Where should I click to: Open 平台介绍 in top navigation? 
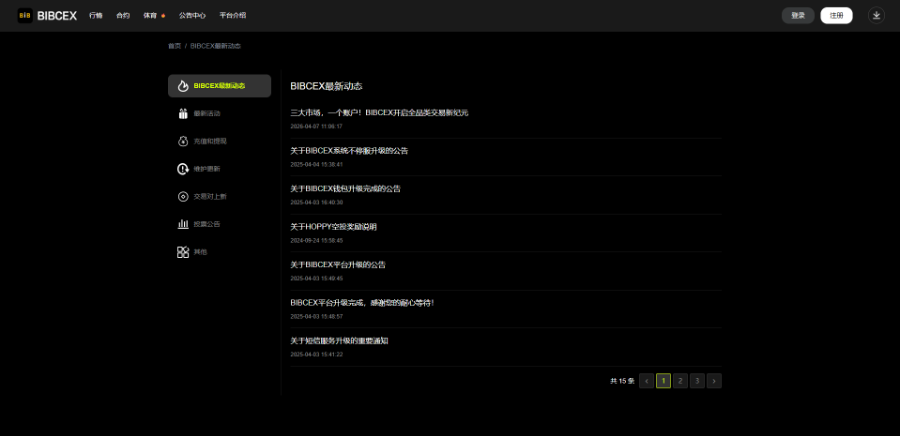click(x=232, y=15)
